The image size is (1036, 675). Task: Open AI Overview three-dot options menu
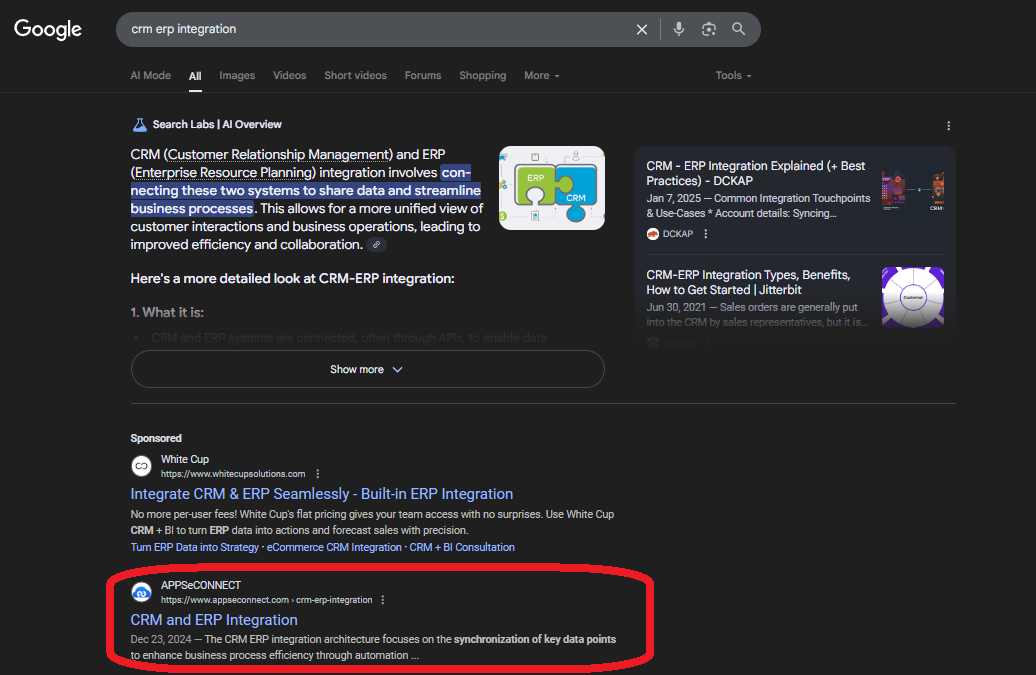949,125
